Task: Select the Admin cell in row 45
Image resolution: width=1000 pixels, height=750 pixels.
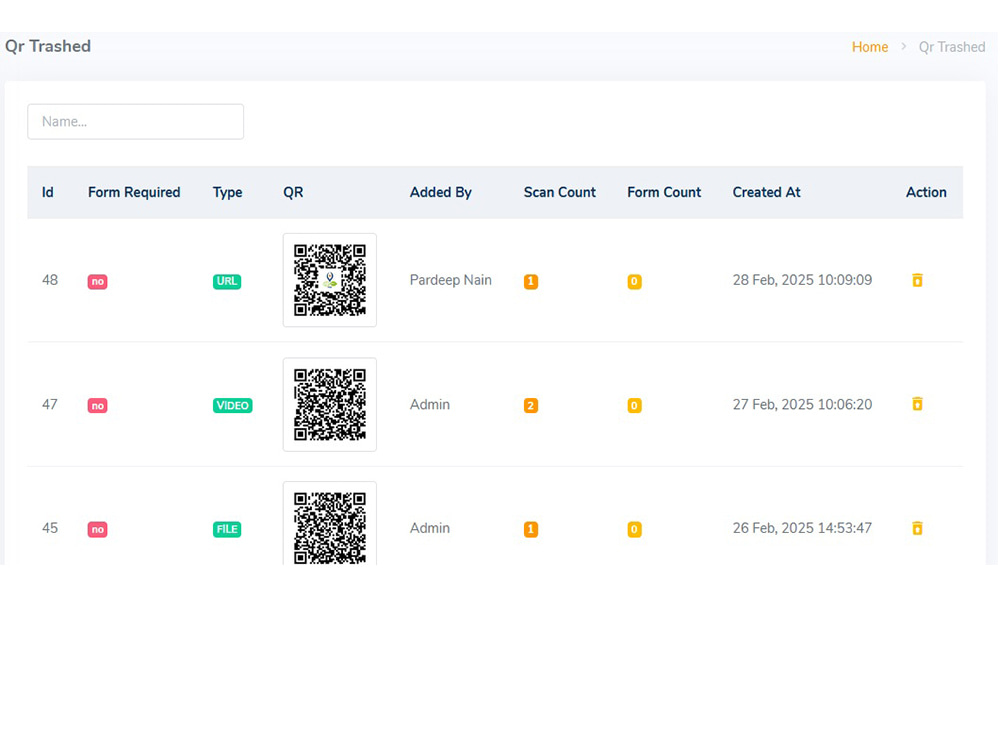Action: pyautogui.click(x=430, y=528)
